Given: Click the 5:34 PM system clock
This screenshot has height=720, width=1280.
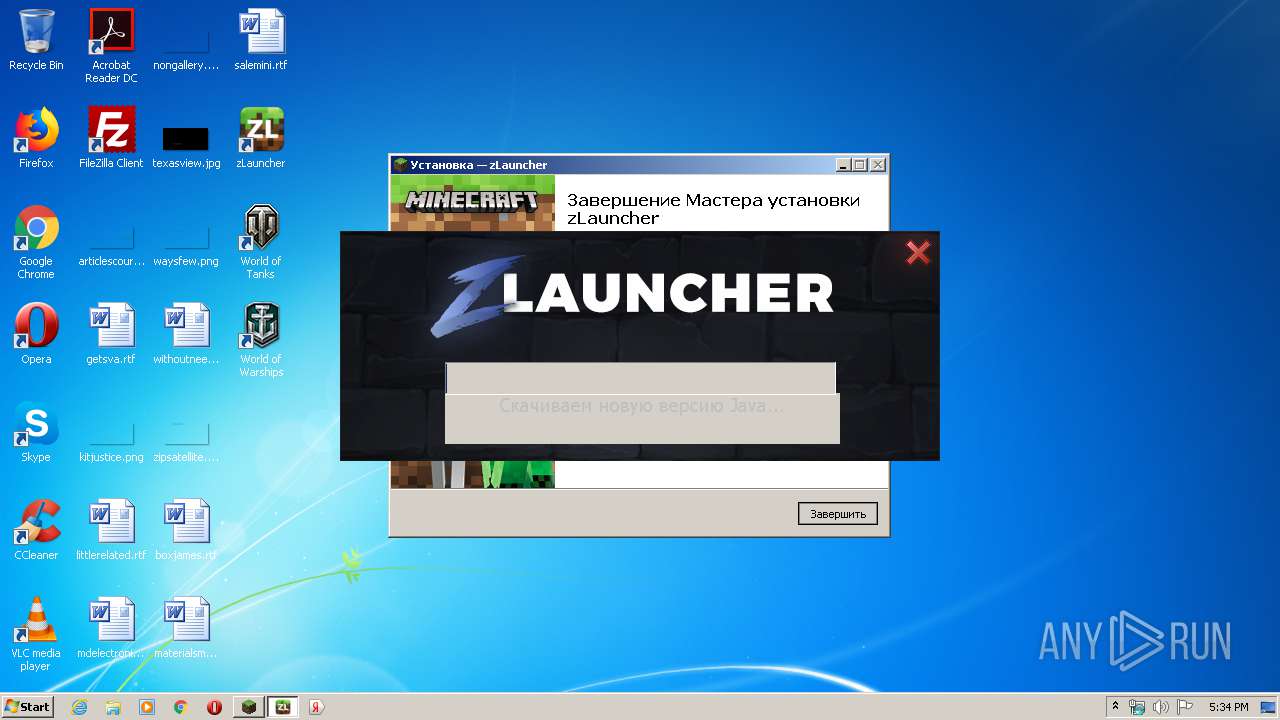Looking at the screenshot, I should tap(1228, 707).
